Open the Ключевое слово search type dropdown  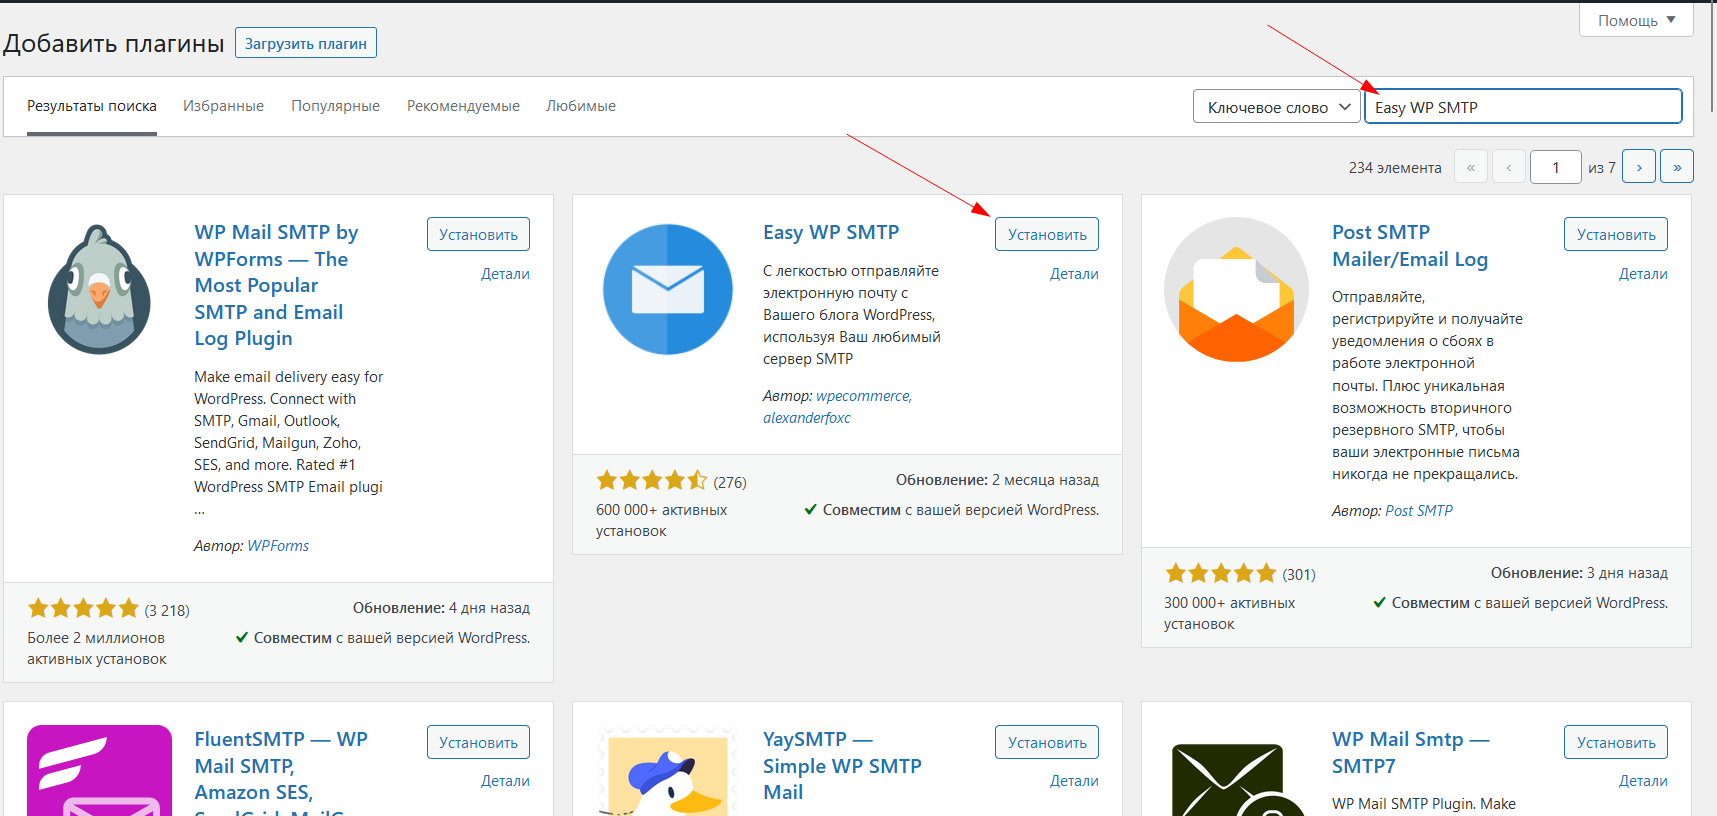[1276, 107]
